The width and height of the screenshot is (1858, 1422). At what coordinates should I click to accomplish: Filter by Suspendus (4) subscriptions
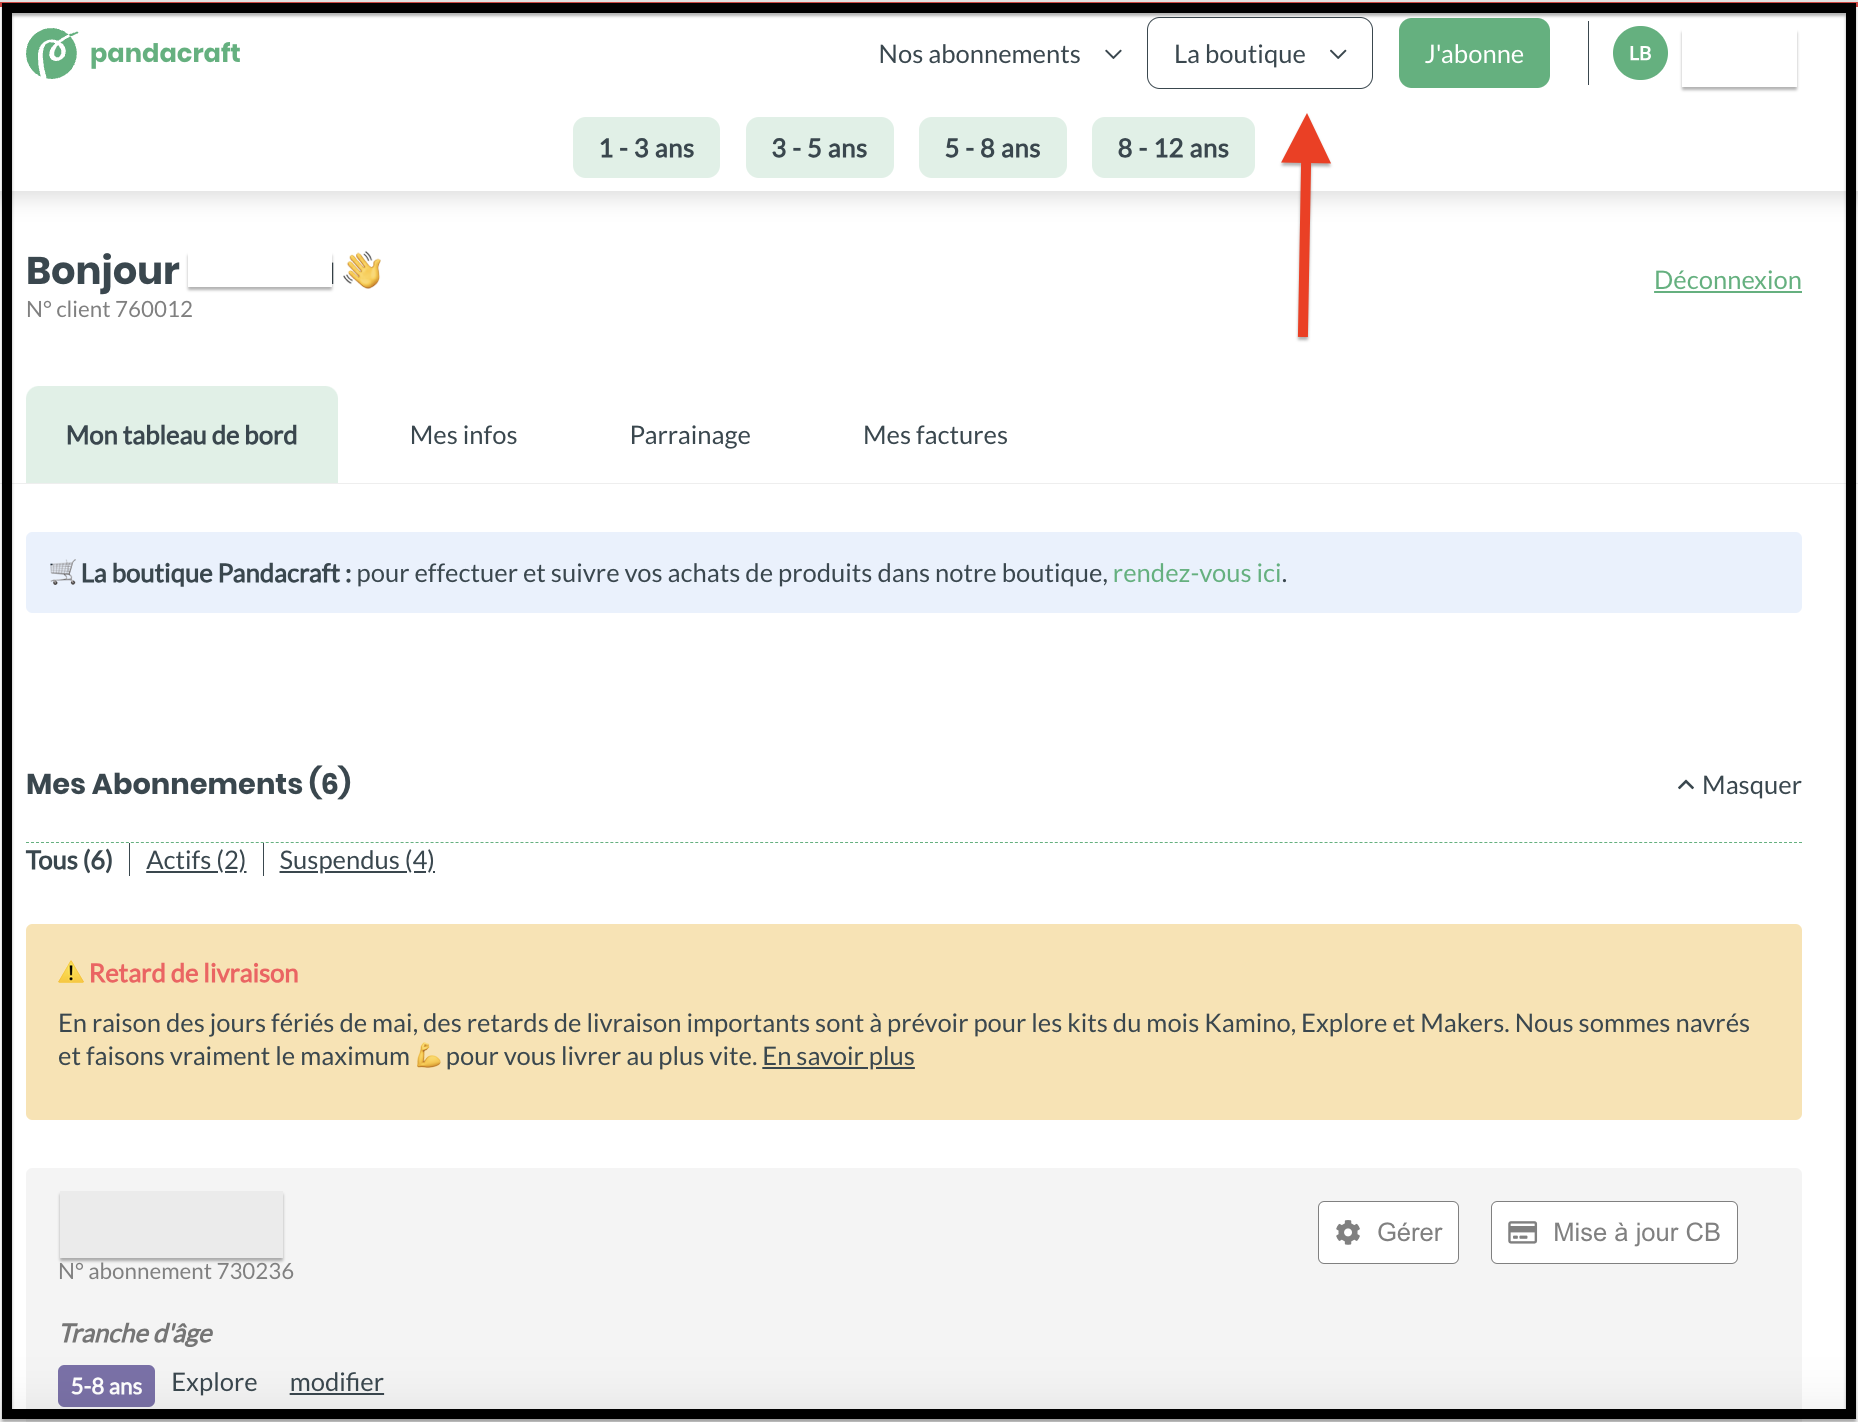click(357, 860)
